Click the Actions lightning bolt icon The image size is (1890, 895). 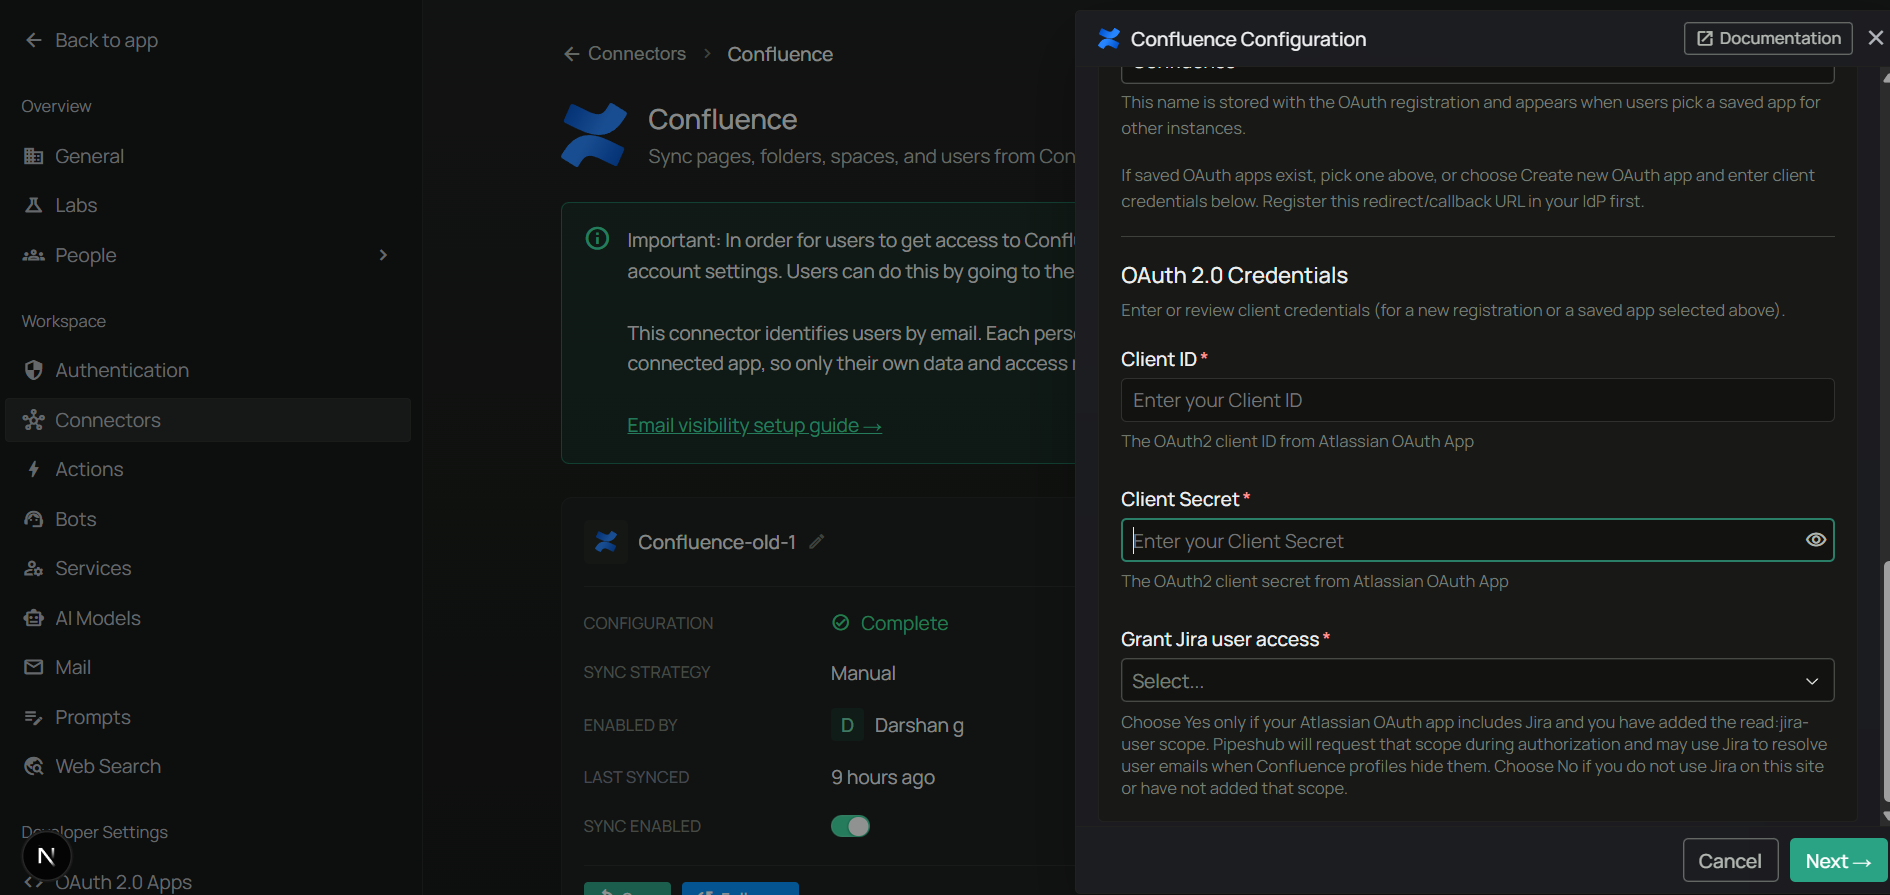pyautogui.click(x=33, y=469)
